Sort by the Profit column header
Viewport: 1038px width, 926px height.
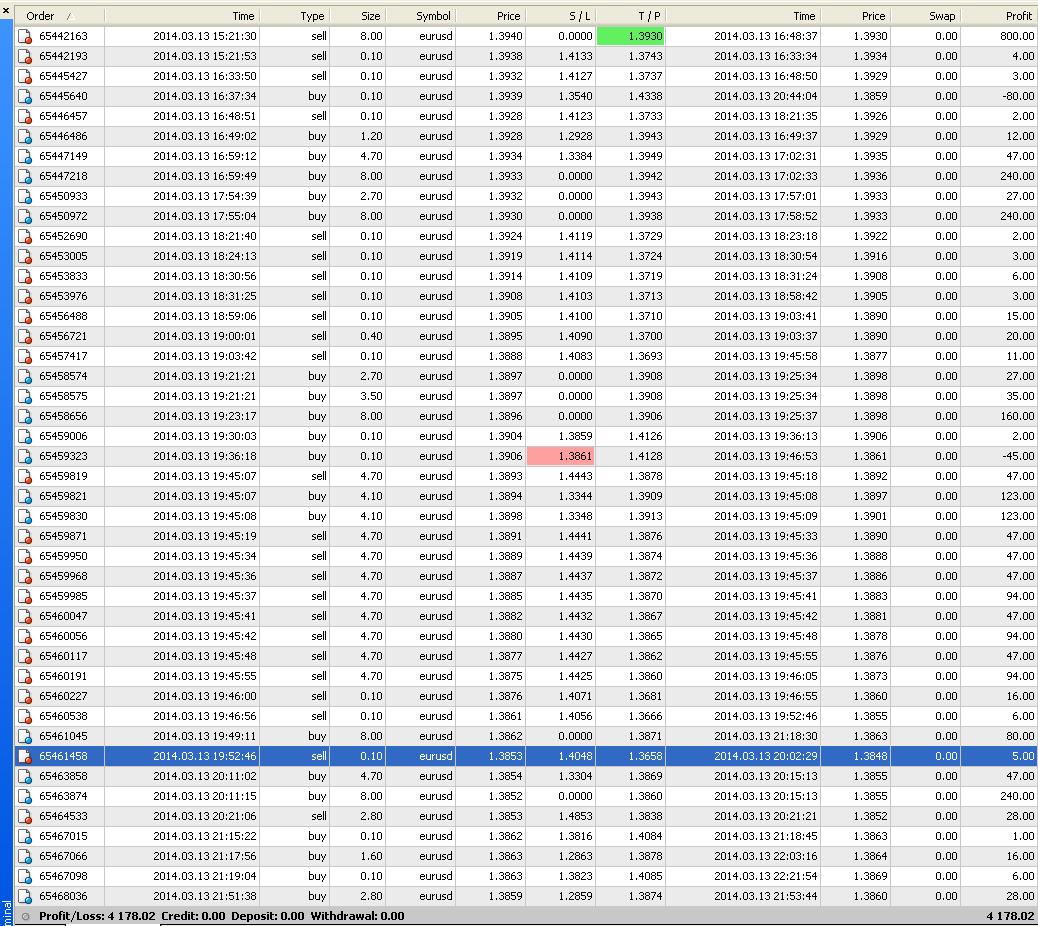pos(999,16)
